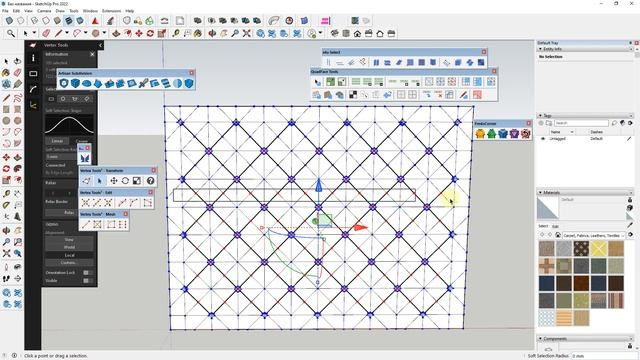Select the Scale tool in top toolbar

pos(162,33)
